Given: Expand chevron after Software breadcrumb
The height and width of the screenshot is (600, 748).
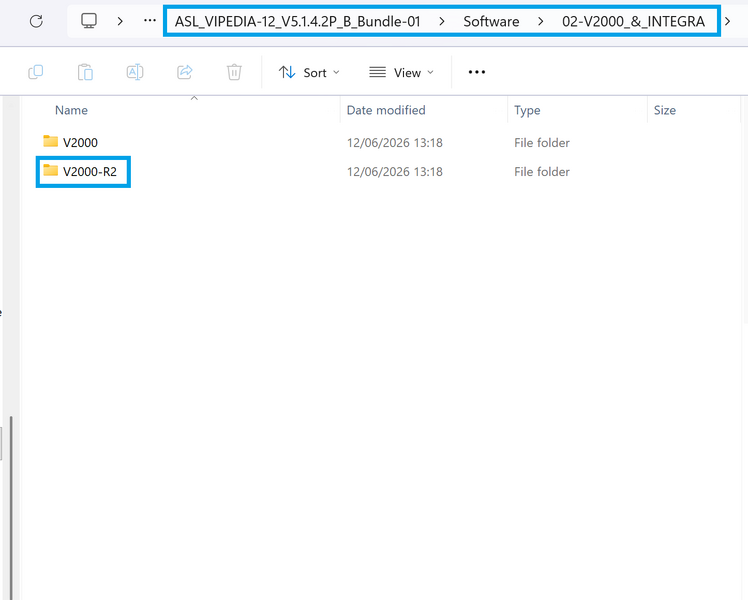Looking at the screenshot, I should point(540,21).
